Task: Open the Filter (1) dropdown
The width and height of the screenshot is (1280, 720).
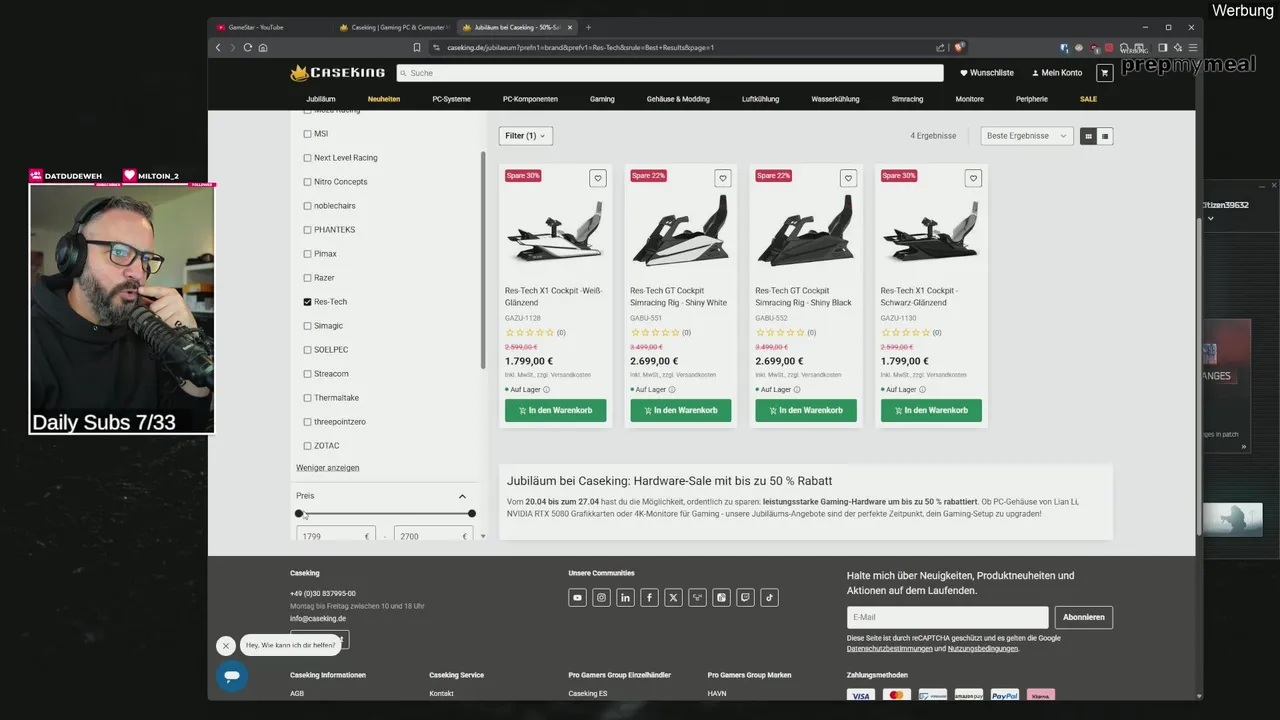Action: click(x=525, y=136)
